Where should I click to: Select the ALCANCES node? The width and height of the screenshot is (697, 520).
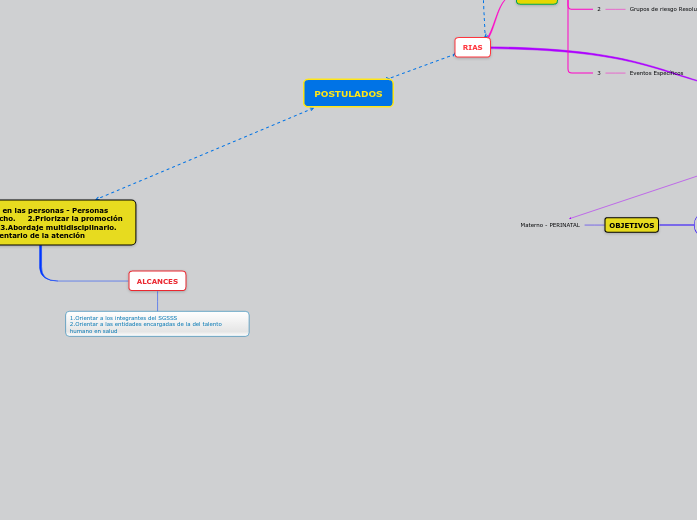point(157,281)
